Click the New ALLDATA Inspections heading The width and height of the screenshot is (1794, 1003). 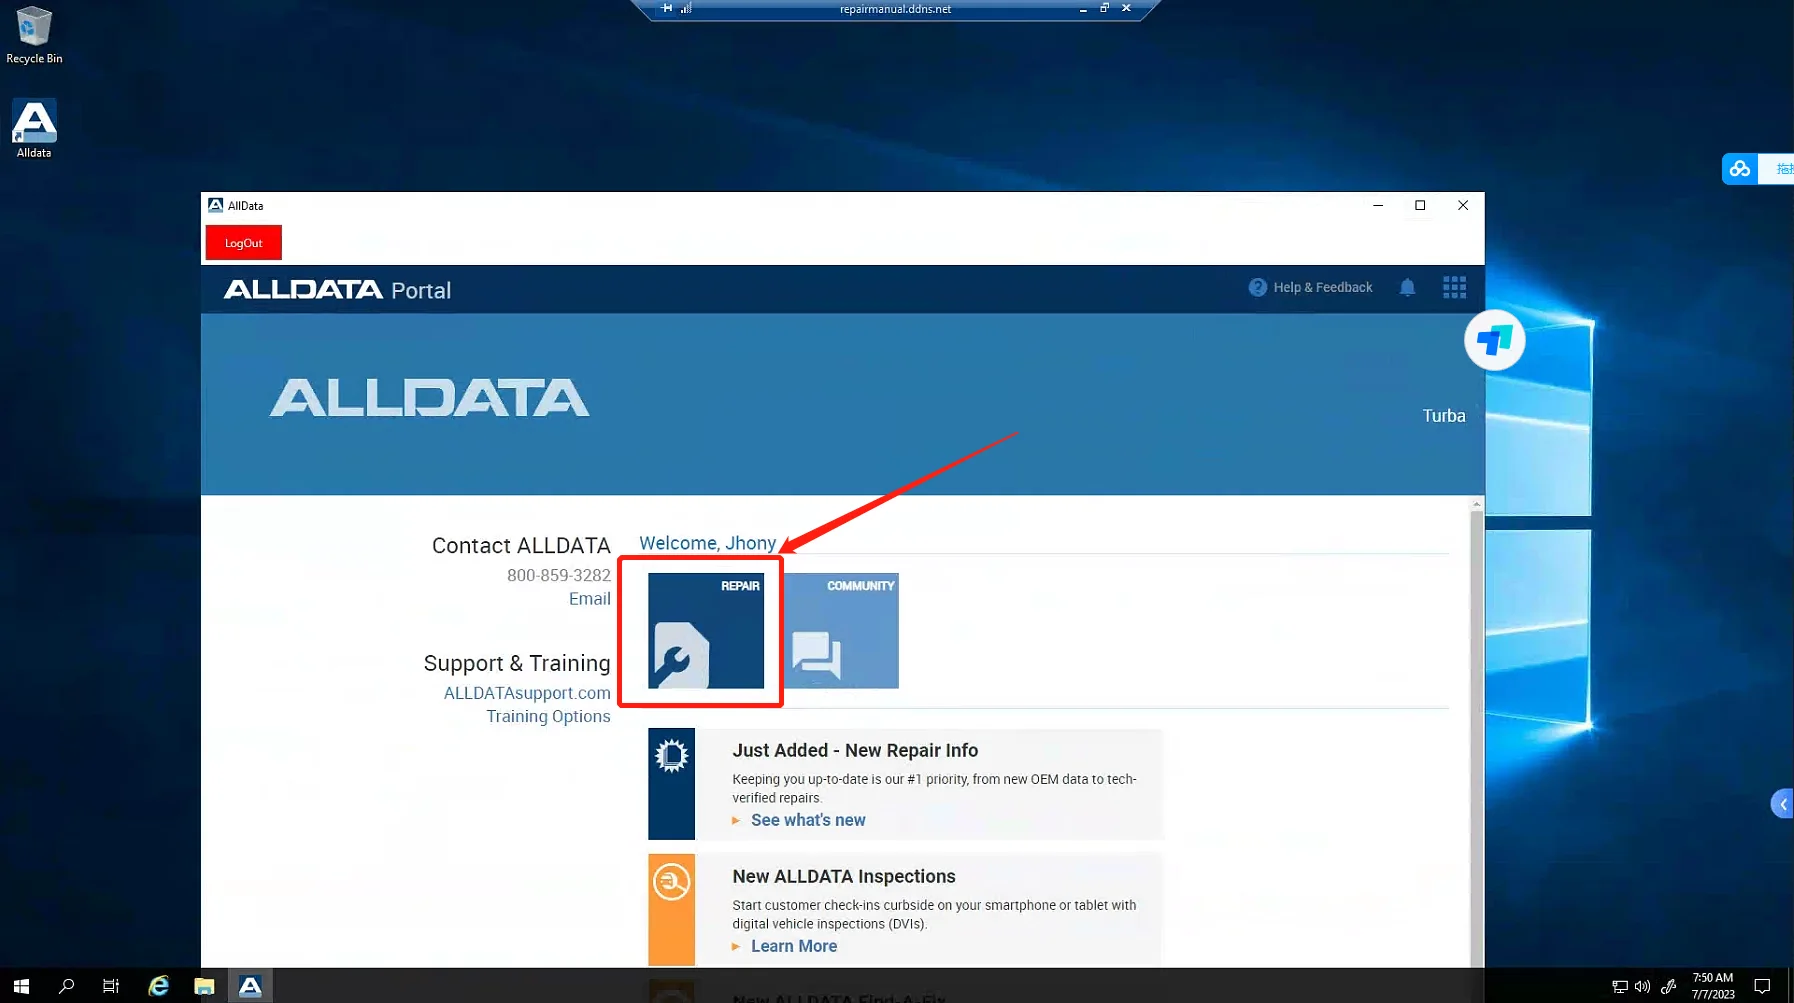pyautogui.click(x=844, y=877)
